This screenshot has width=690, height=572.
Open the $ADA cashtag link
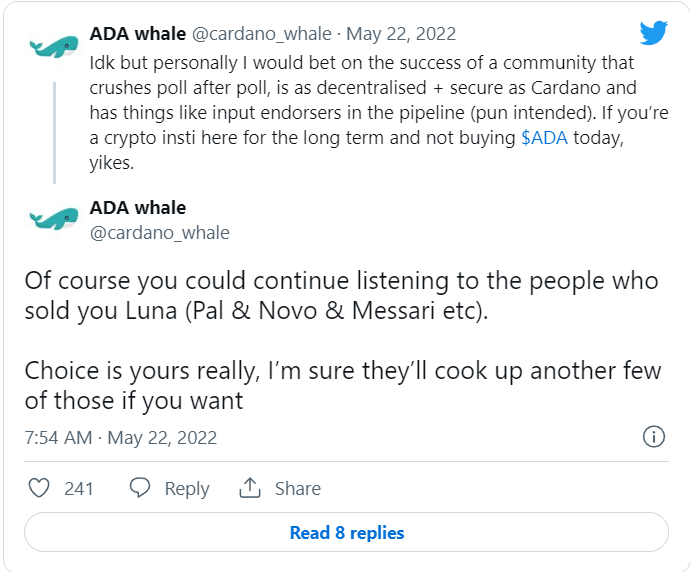coord(544,138)
